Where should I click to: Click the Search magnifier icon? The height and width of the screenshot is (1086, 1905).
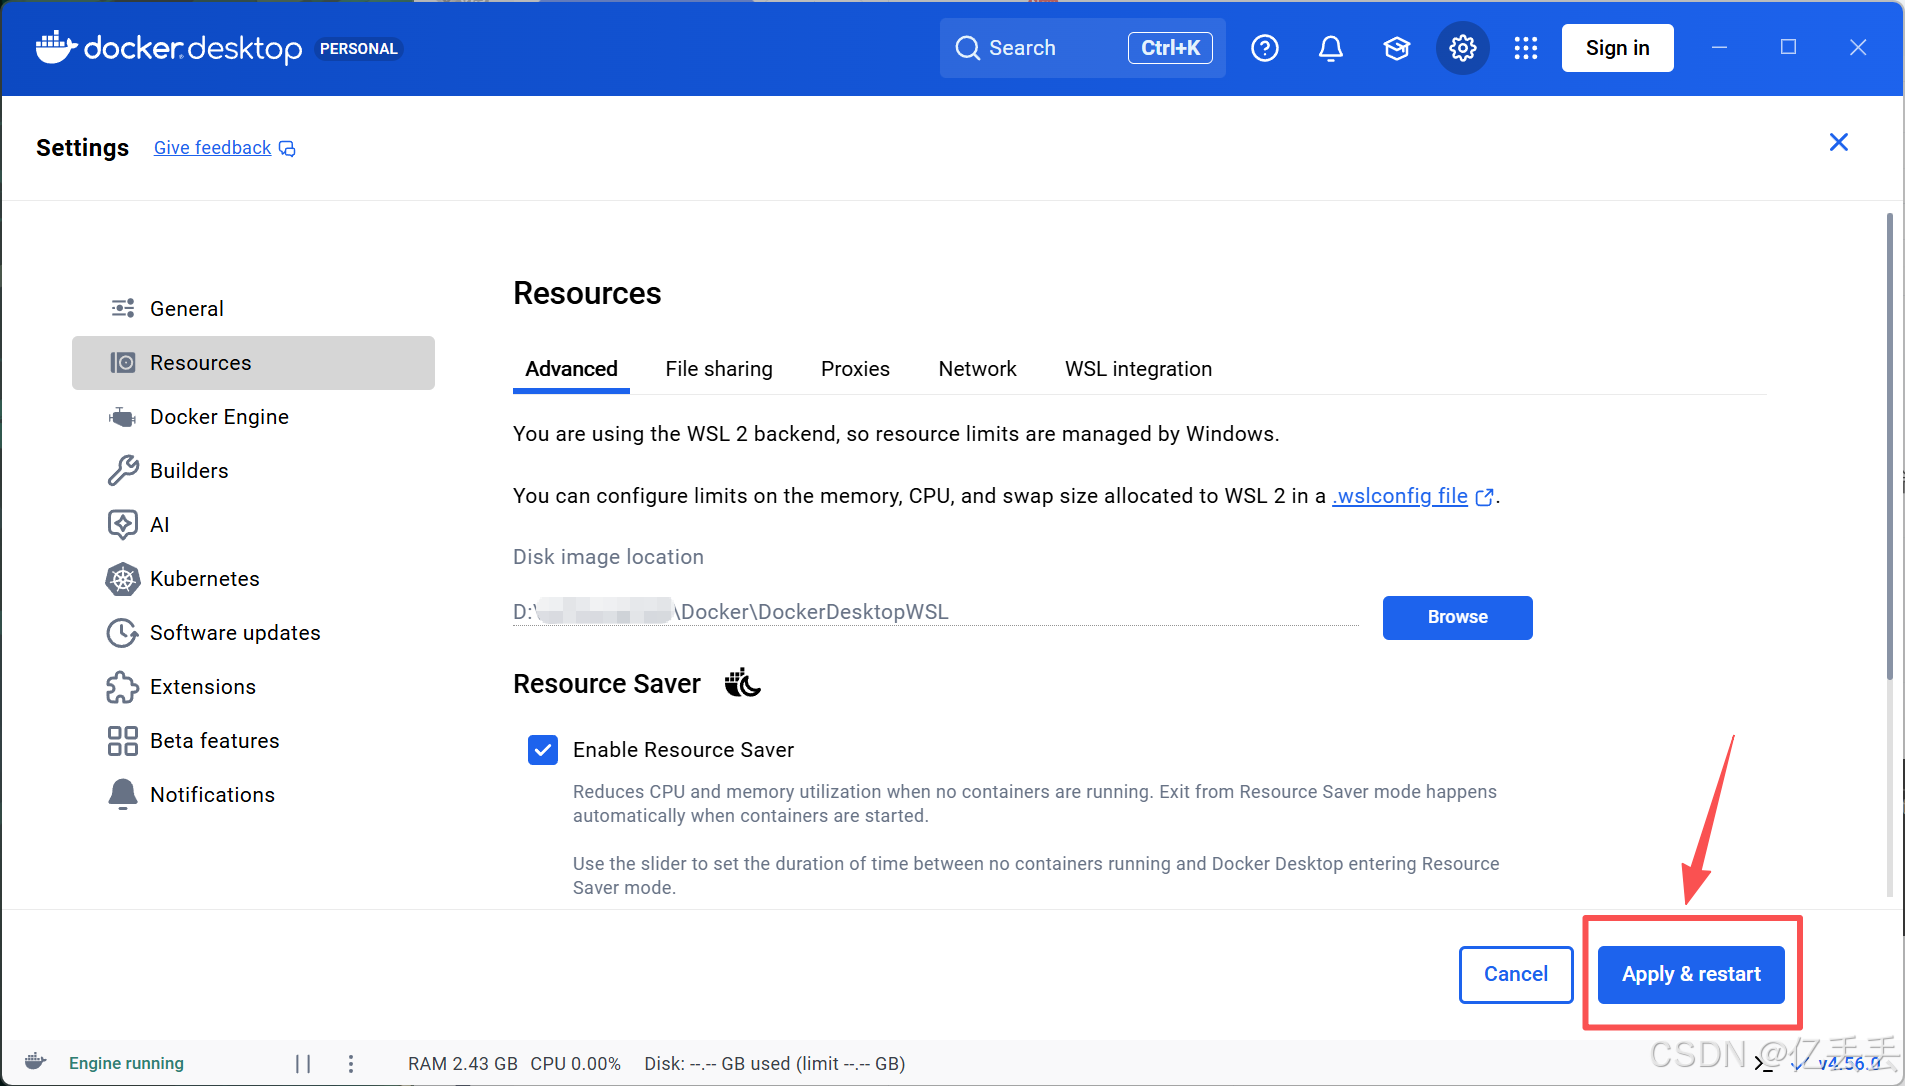pos(967,48)
